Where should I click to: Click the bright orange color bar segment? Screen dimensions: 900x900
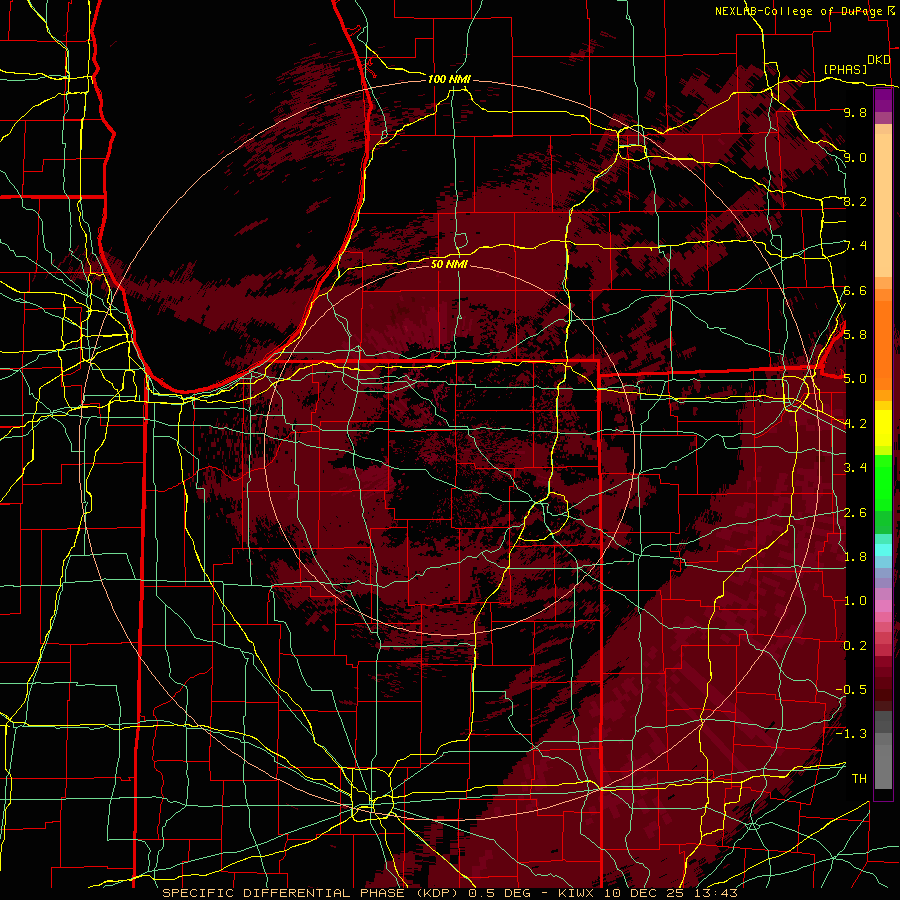pos(883,345)
